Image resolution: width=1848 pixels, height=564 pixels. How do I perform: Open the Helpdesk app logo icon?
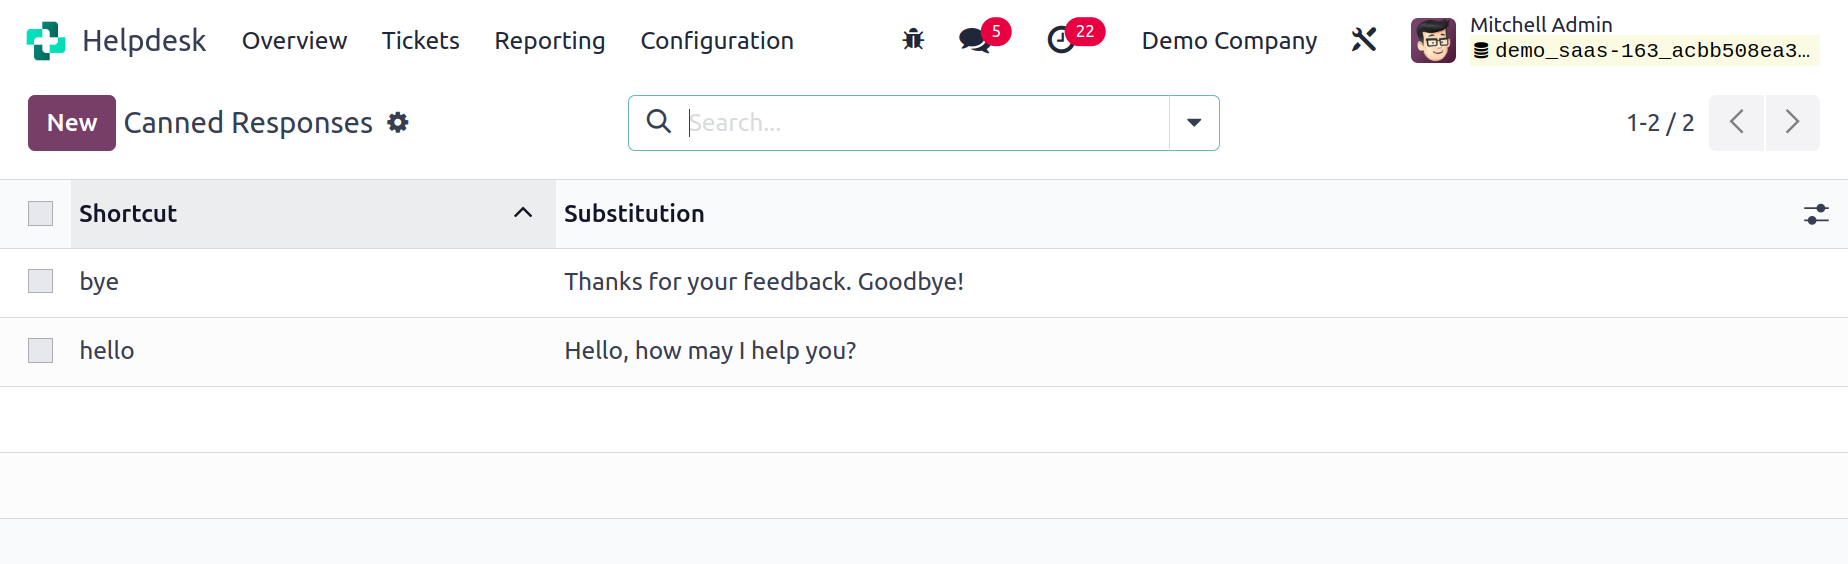pyautogui.click(x=46, y=41)
